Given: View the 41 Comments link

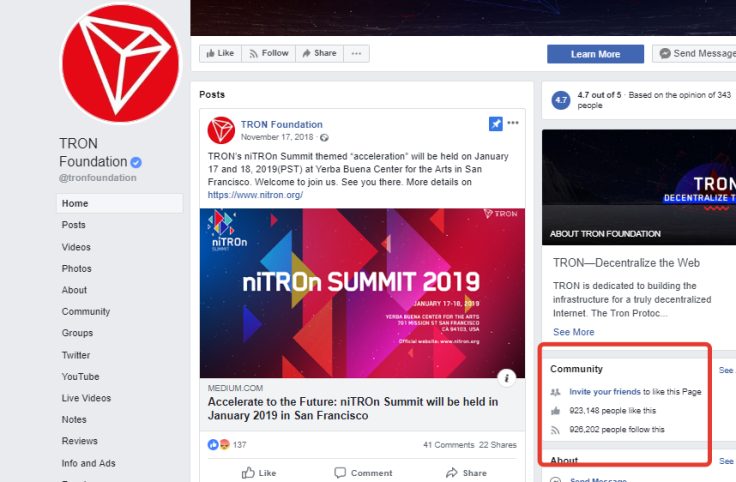Looking at the screenshot, I should [449, 445].
